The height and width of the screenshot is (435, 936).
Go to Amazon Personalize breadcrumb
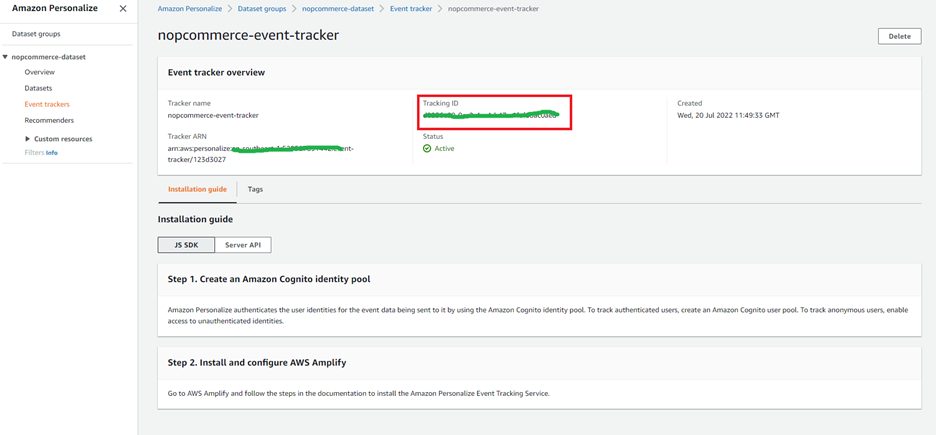tap(190, 9)
